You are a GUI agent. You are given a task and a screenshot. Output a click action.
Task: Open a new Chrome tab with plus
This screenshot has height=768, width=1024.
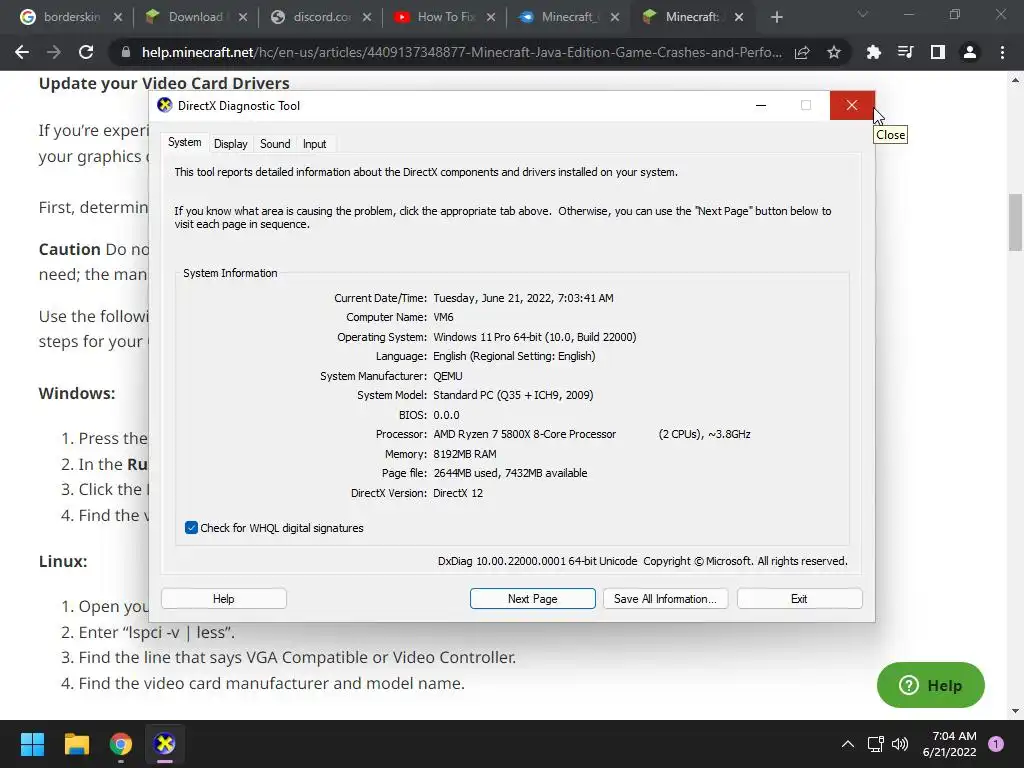pyautogui.click(x=776, y=17)
